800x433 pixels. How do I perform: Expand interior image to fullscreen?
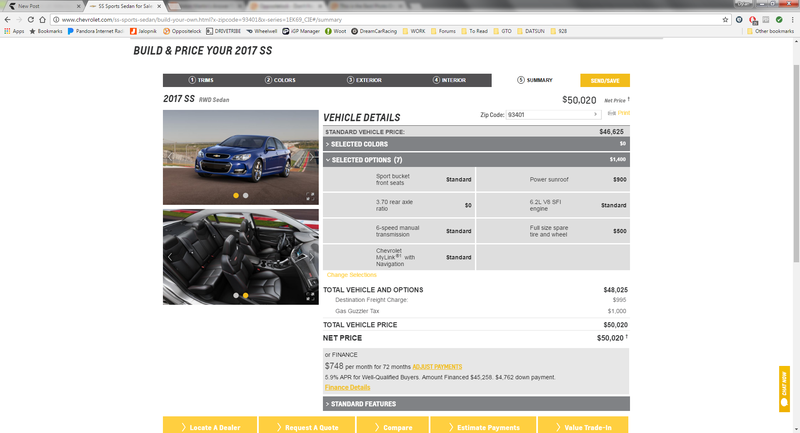pos(310,296)
